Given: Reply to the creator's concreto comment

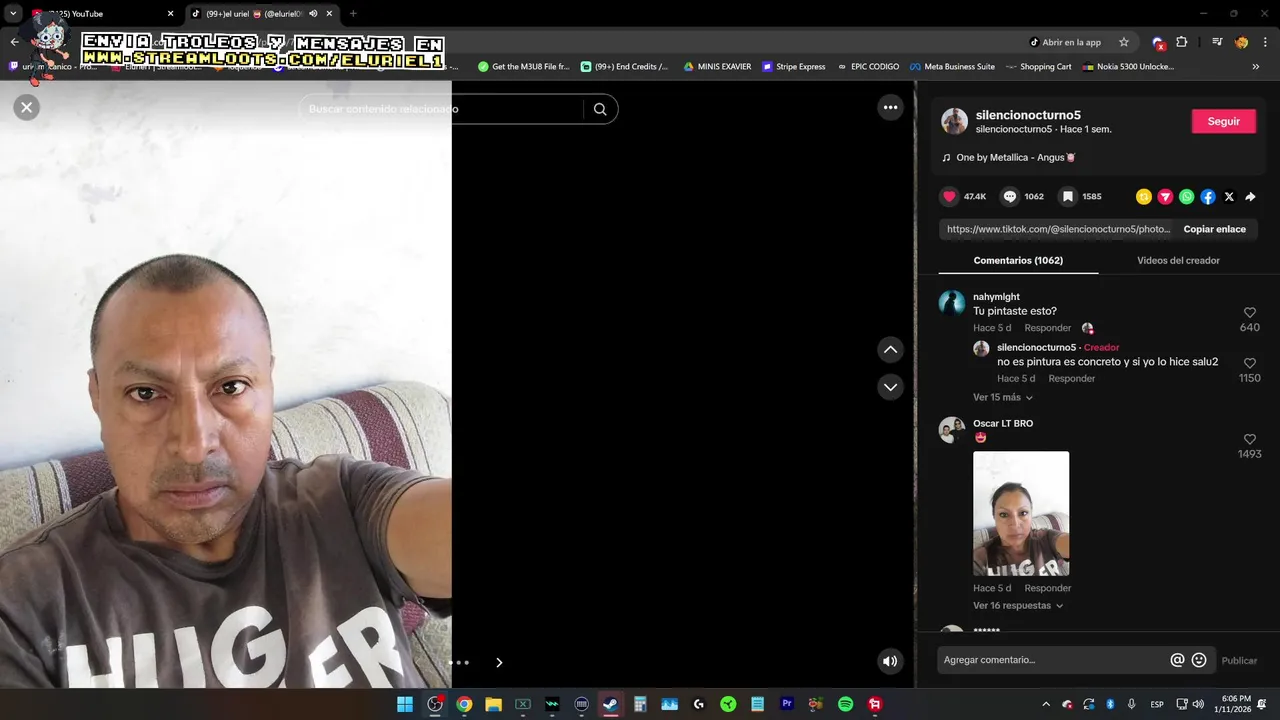Looking at the screenshot, I should pos(1072,379).
